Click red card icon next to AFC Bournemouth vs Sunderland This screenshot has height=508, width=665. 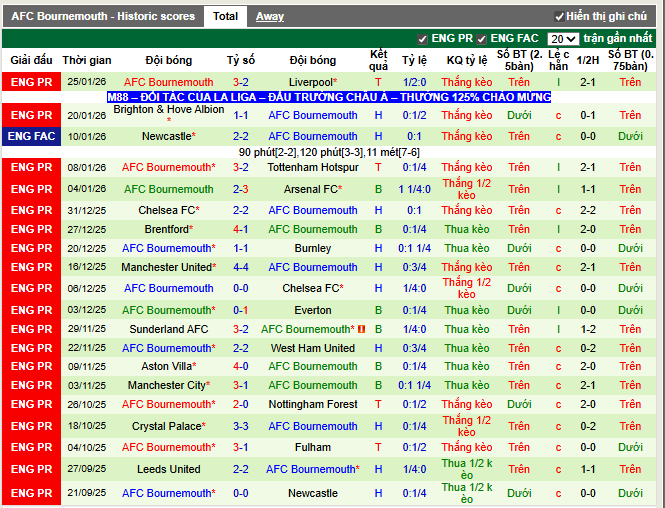tap(361, 329)
